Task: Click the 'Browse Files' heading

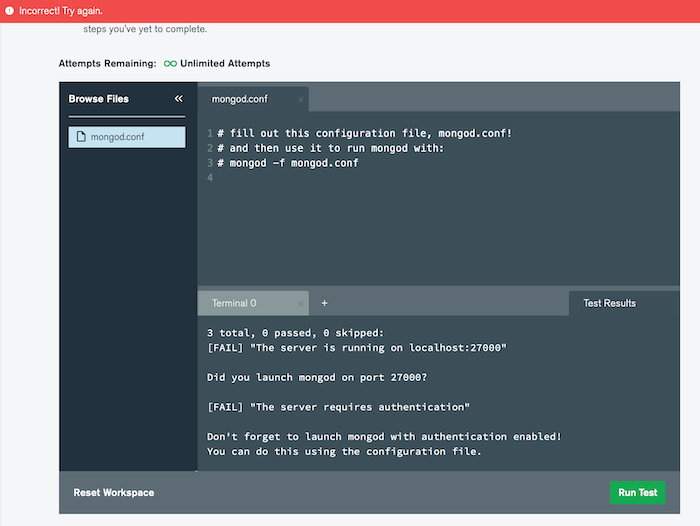Action: point(99,99)
